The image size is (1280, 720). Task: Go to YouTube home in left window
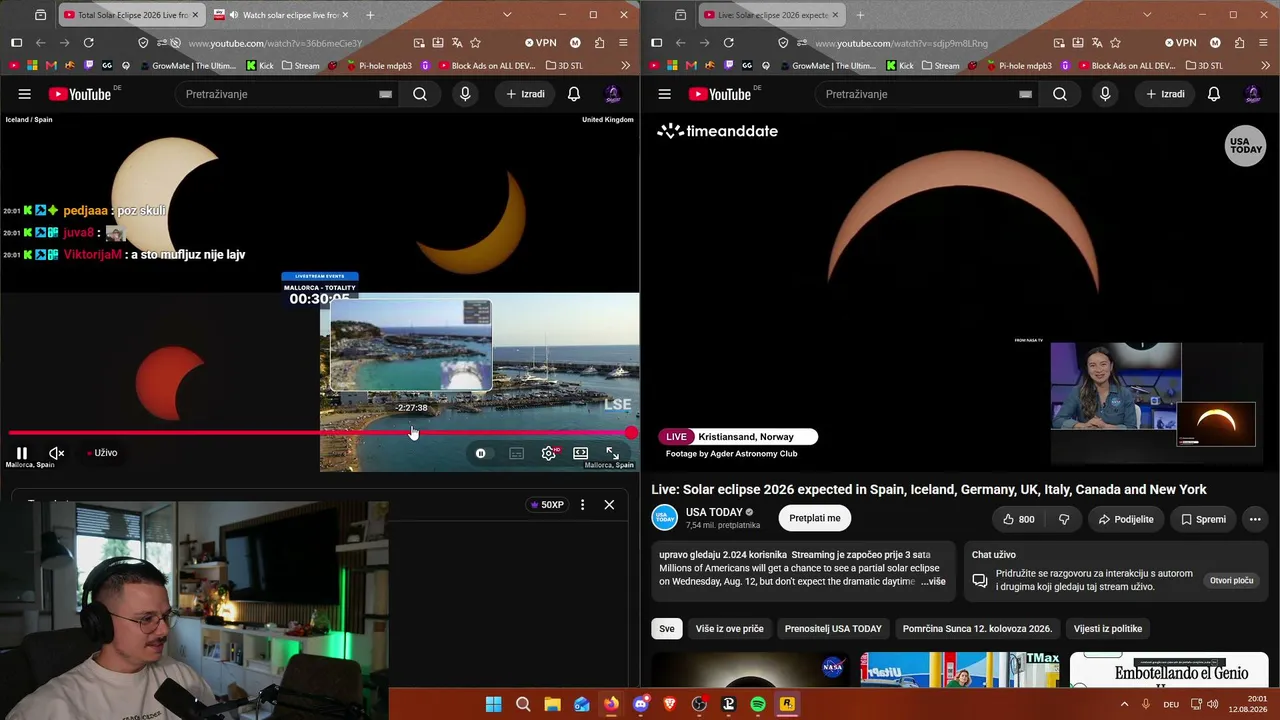pyautogui.click(x=80, y=94)
